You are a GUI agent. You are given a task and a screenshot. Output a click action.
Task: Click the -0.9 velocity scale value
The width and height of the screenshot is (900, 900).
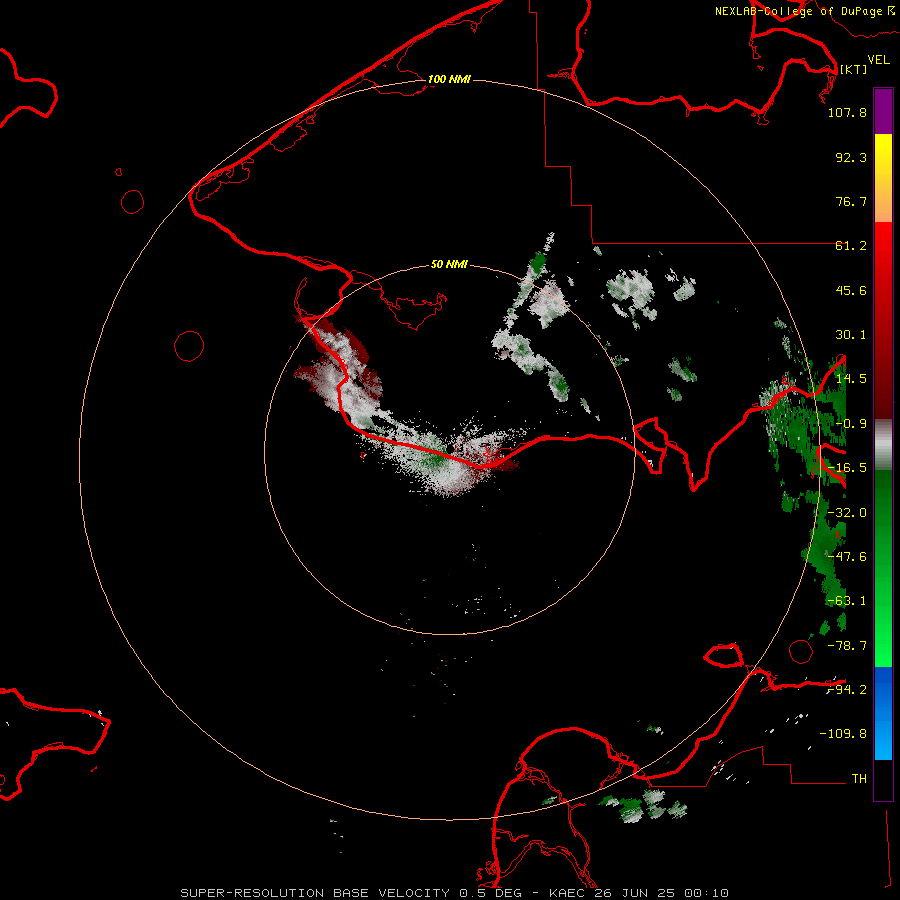851,424
